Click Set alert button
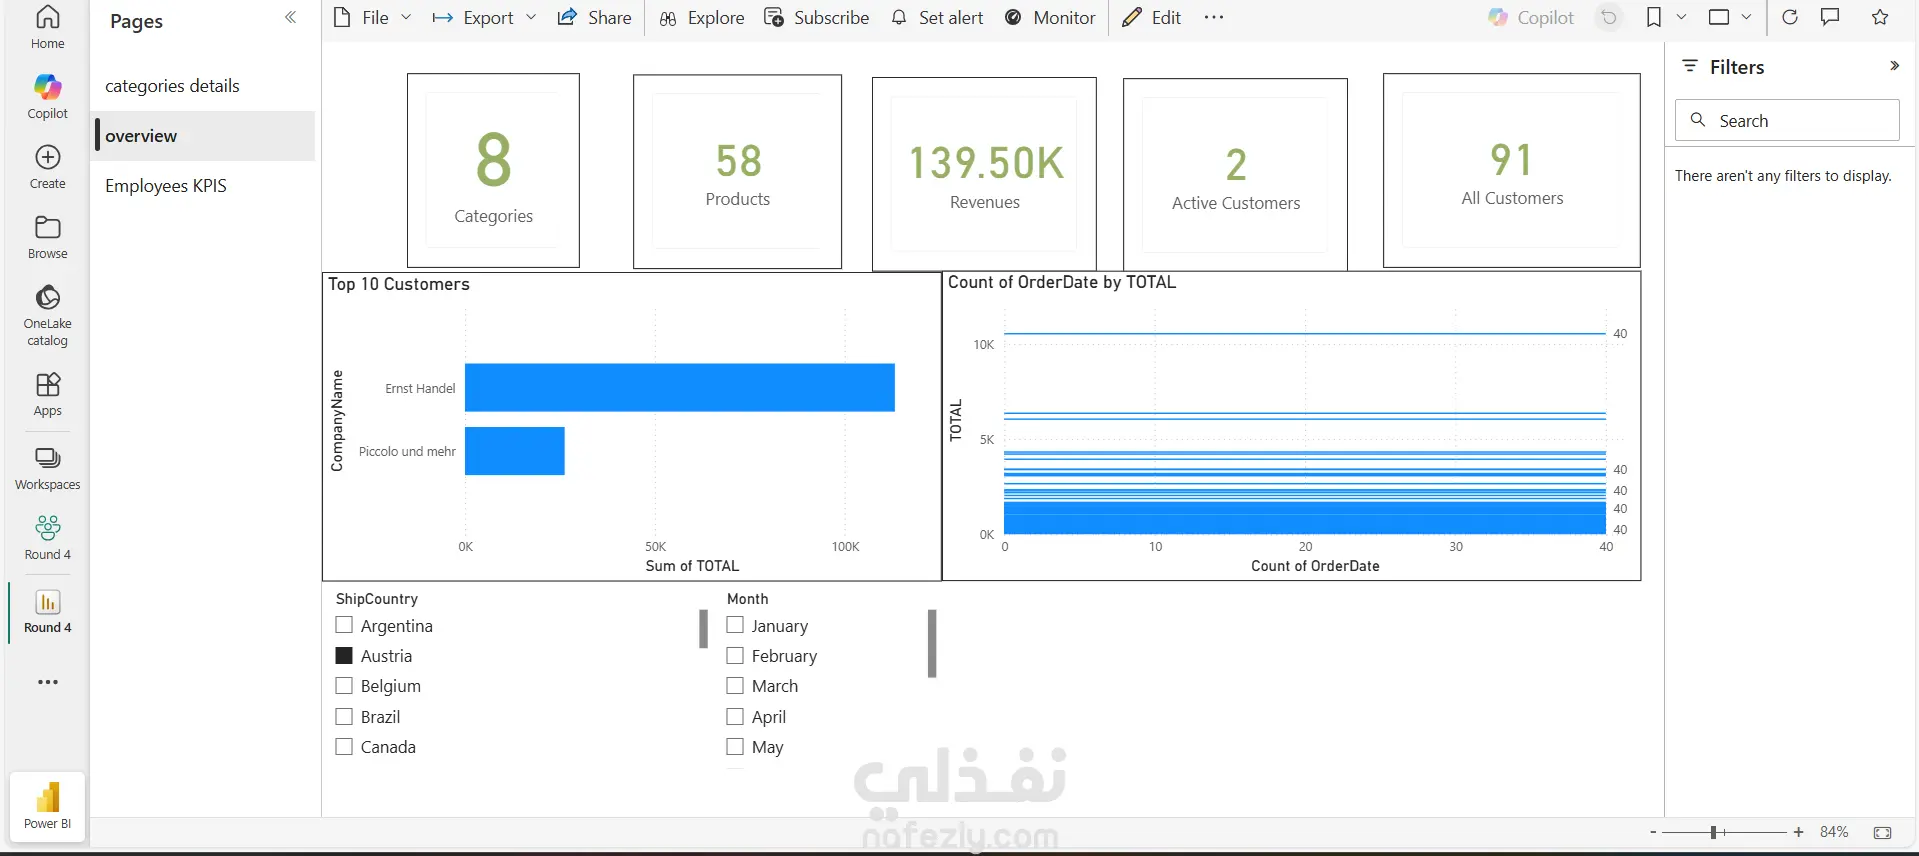 coord(936,17)
